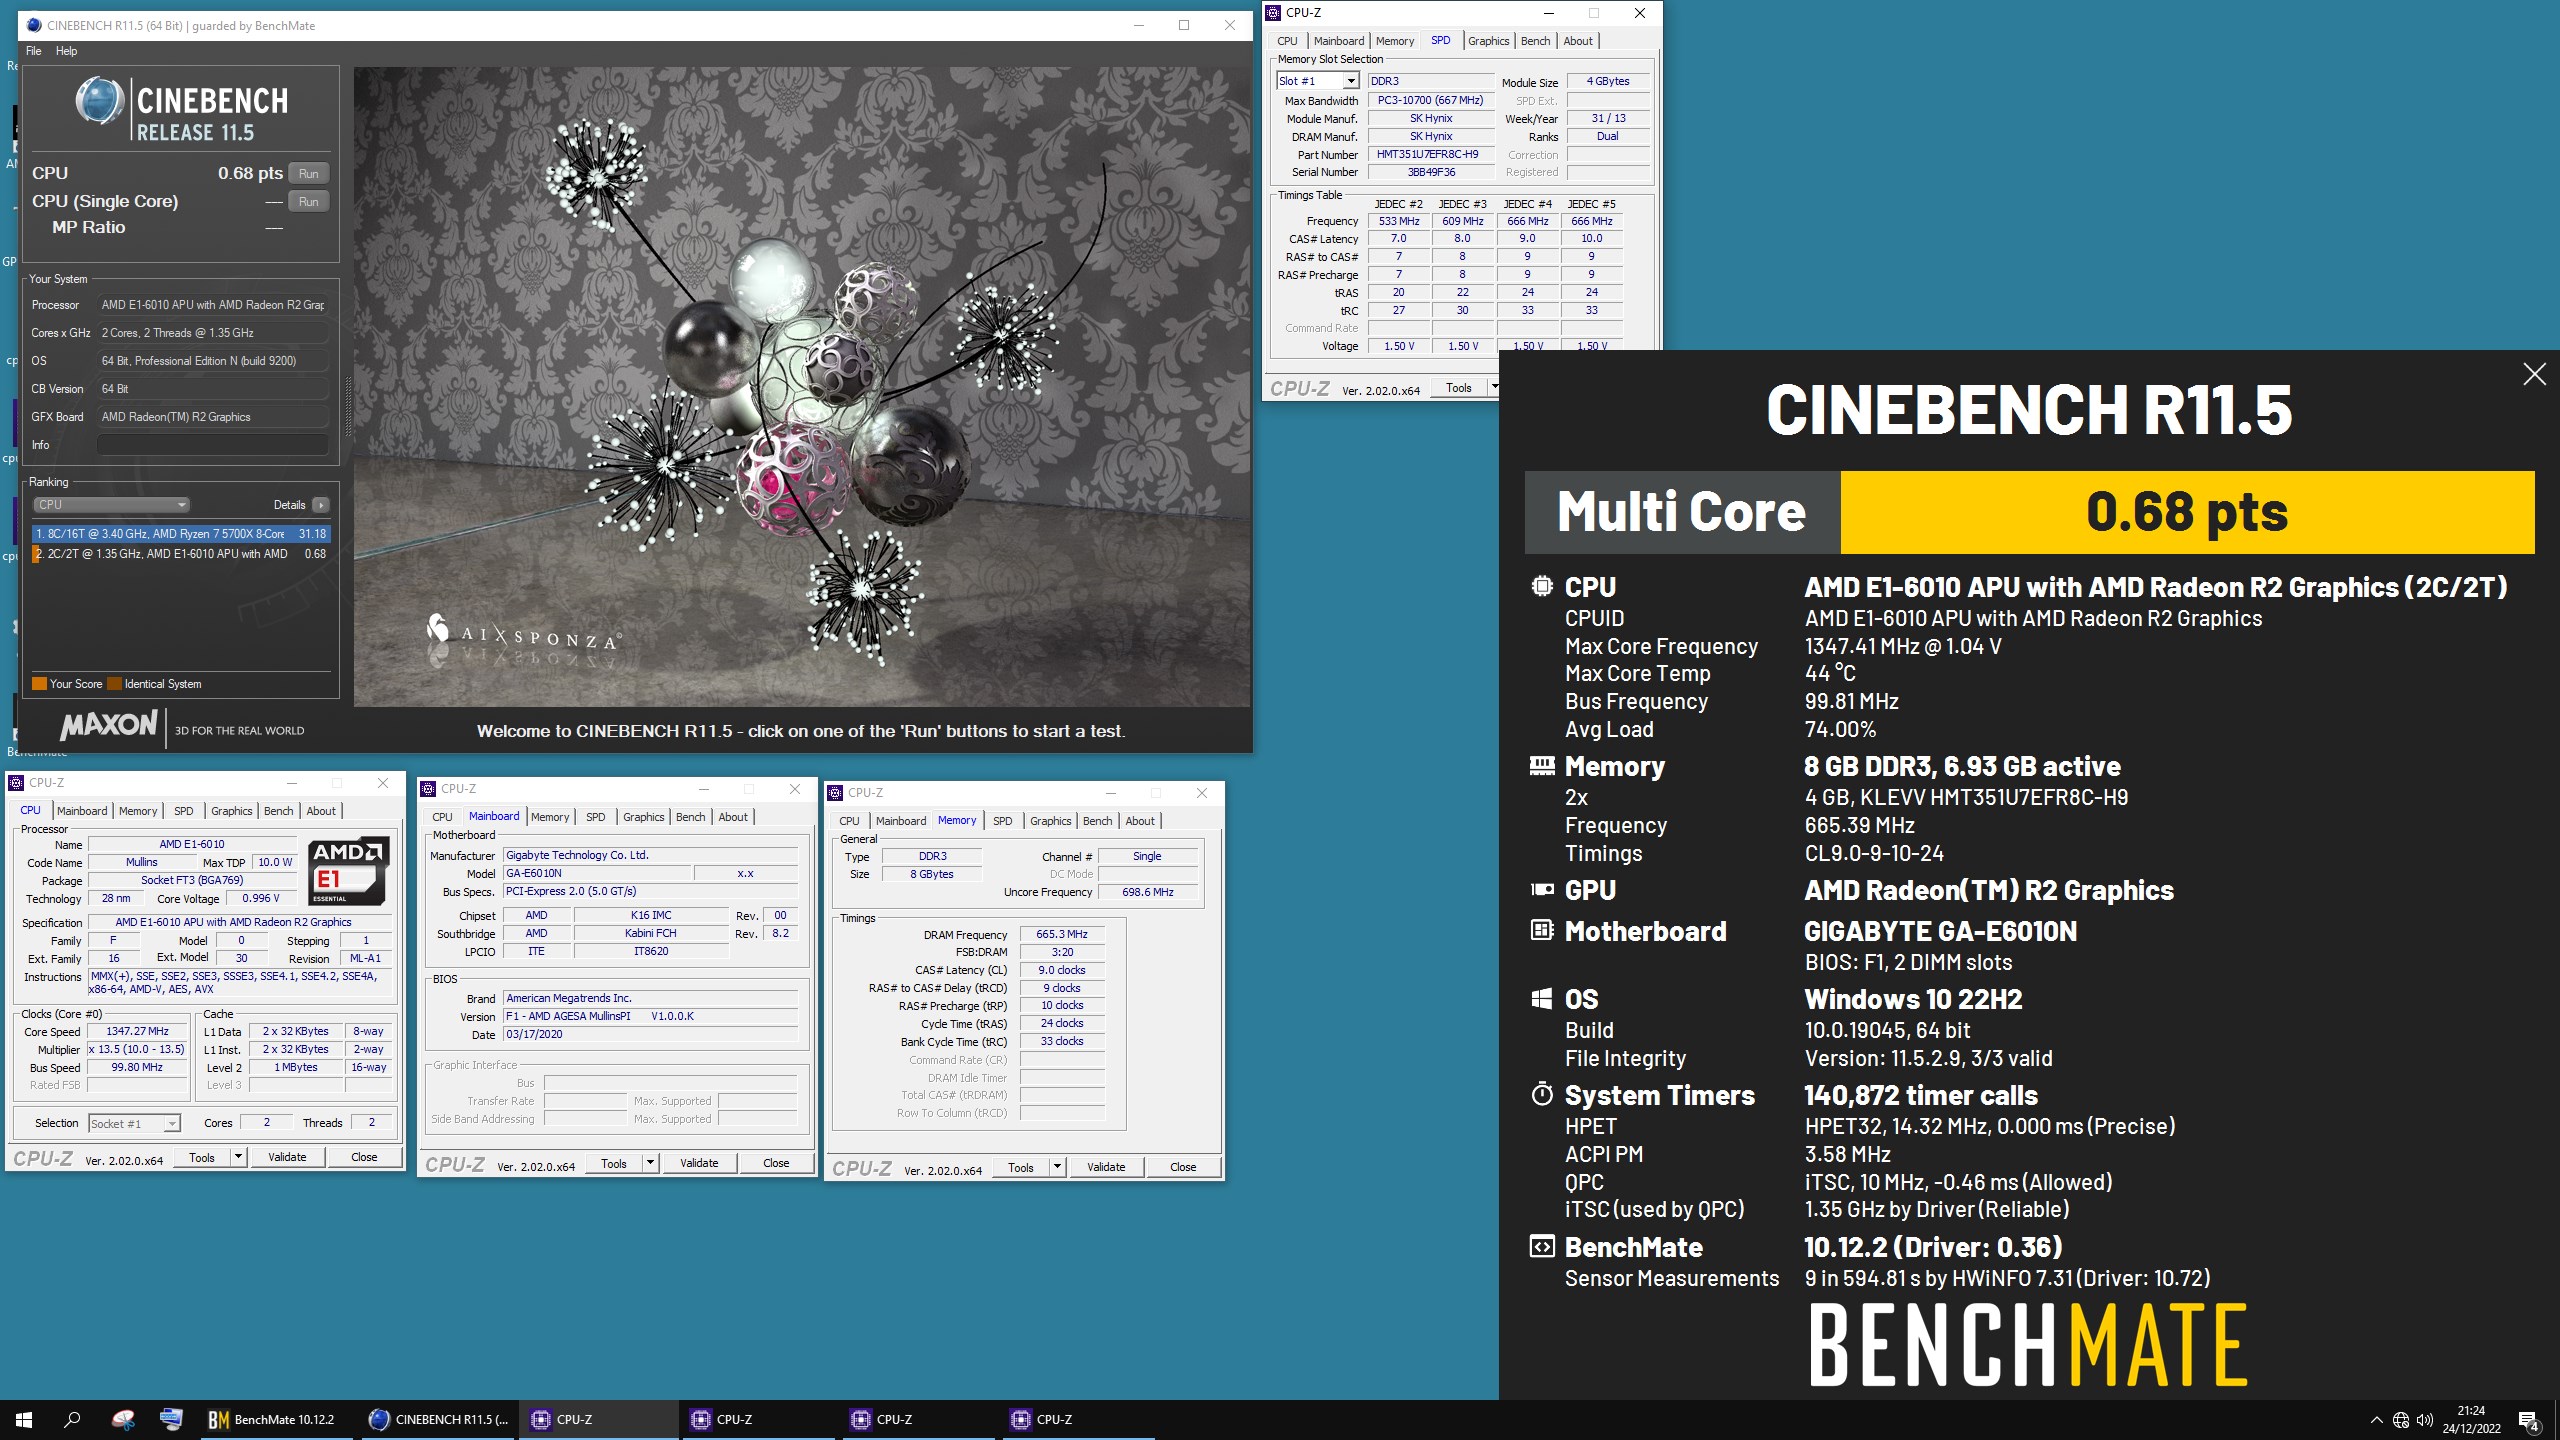This screenshot has height=1440, width=2560.
Task: Expand Tools arrow in CPU-tab CPU-Z window
Action: point(238,1157)
